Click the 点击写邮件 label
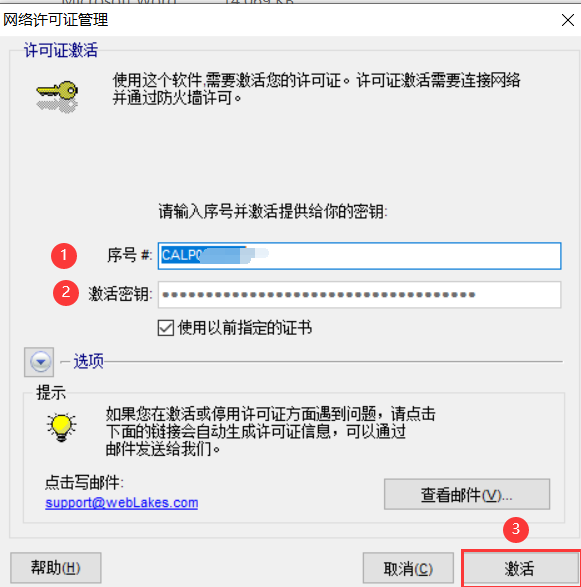 tap(84, 483)
